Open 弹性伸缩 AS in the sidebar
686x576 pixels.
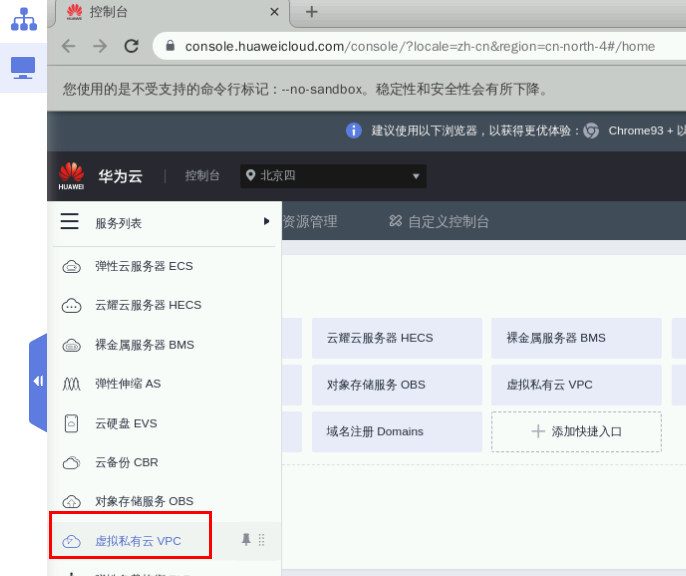(128, 384)
